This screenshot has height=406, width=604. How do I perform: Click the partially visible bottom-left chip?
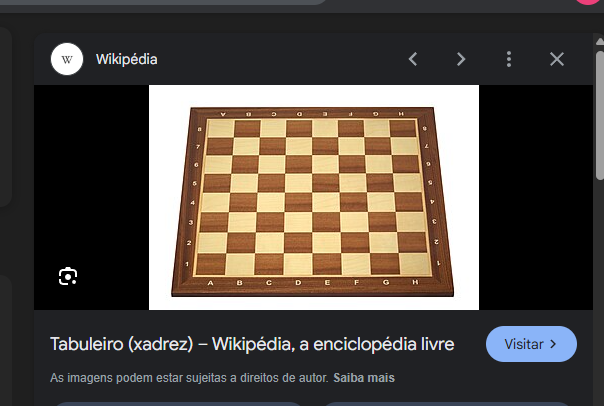[177, 404]
